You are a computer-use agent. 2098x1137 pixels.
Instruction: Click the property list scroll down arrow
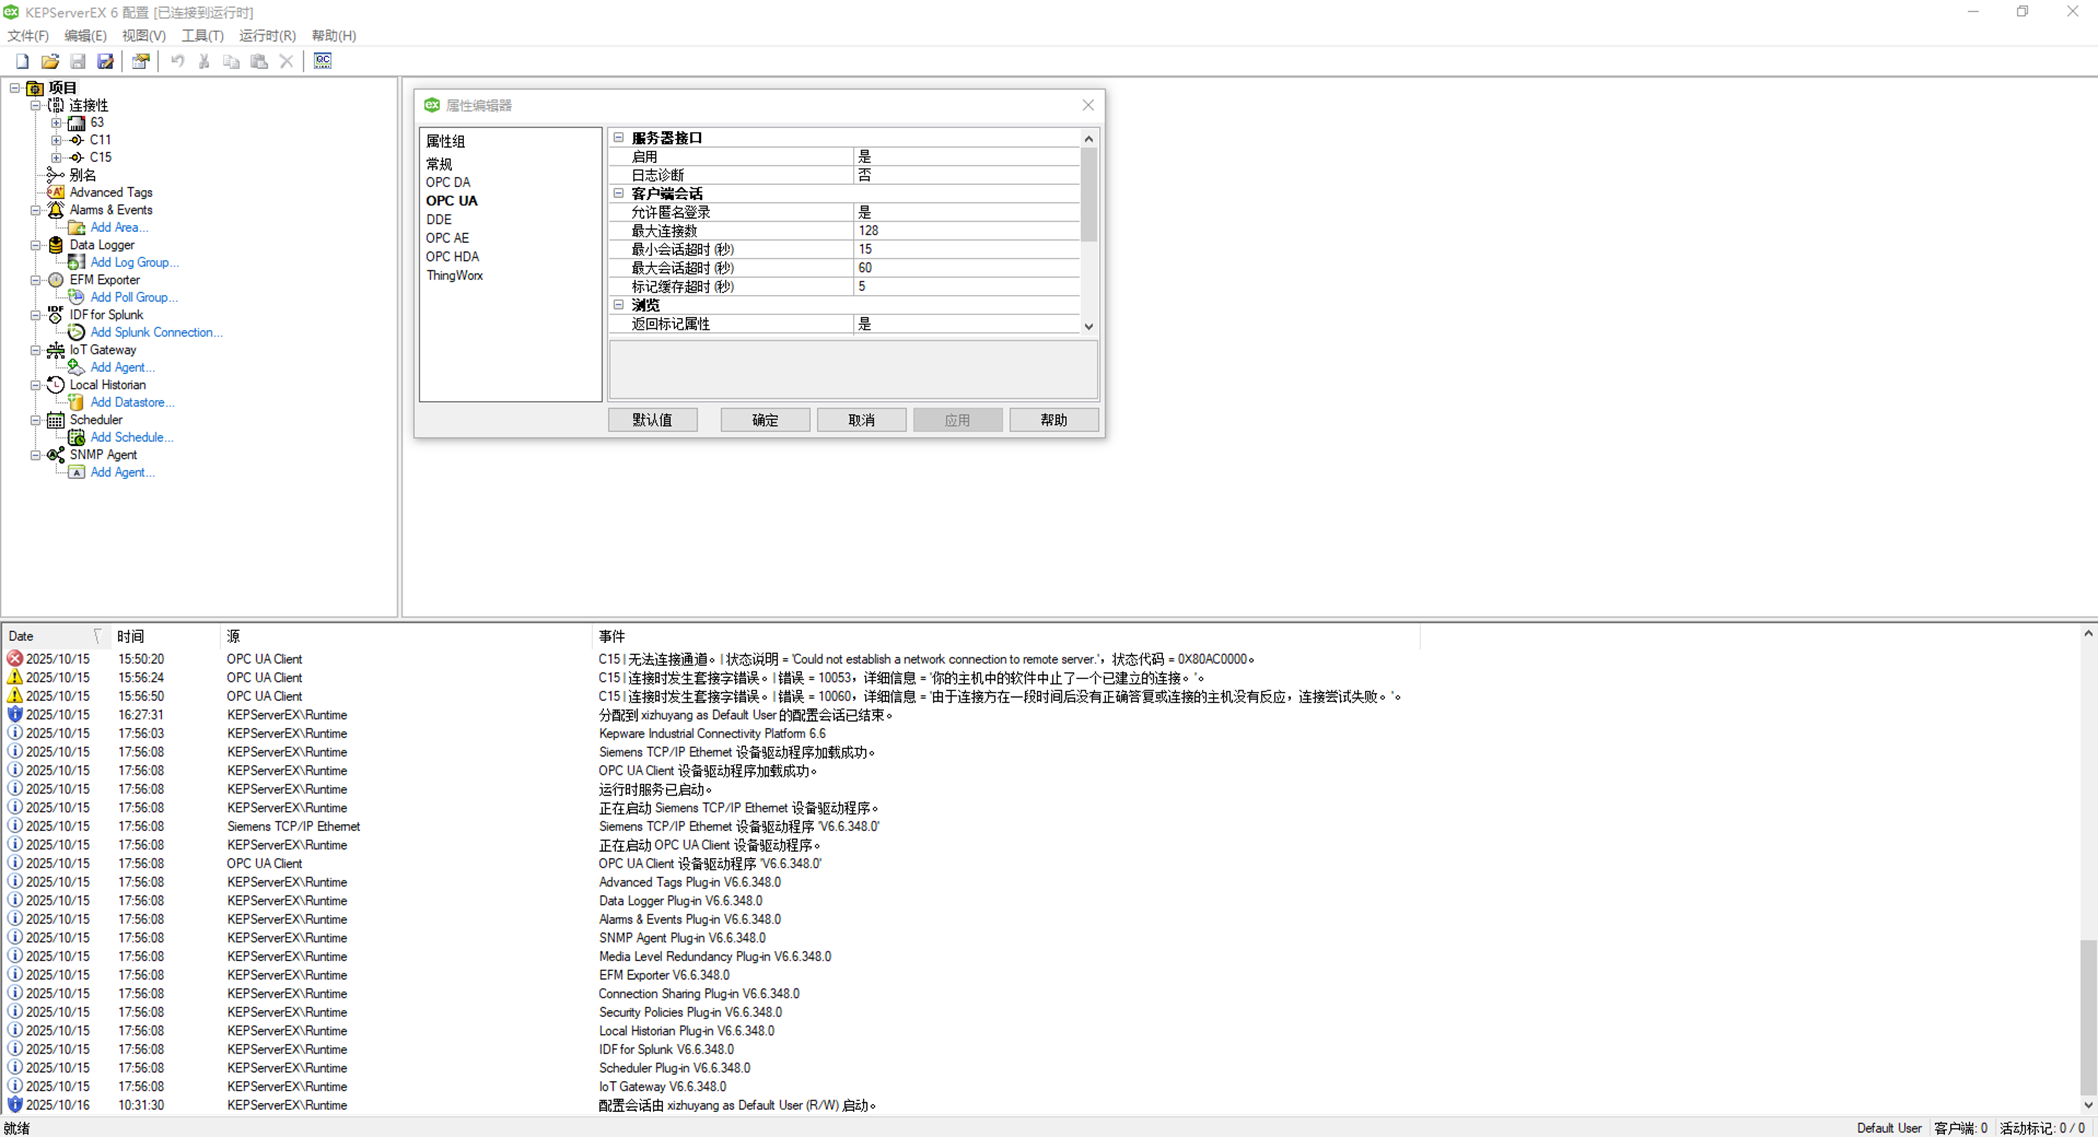pos(1088,326)
